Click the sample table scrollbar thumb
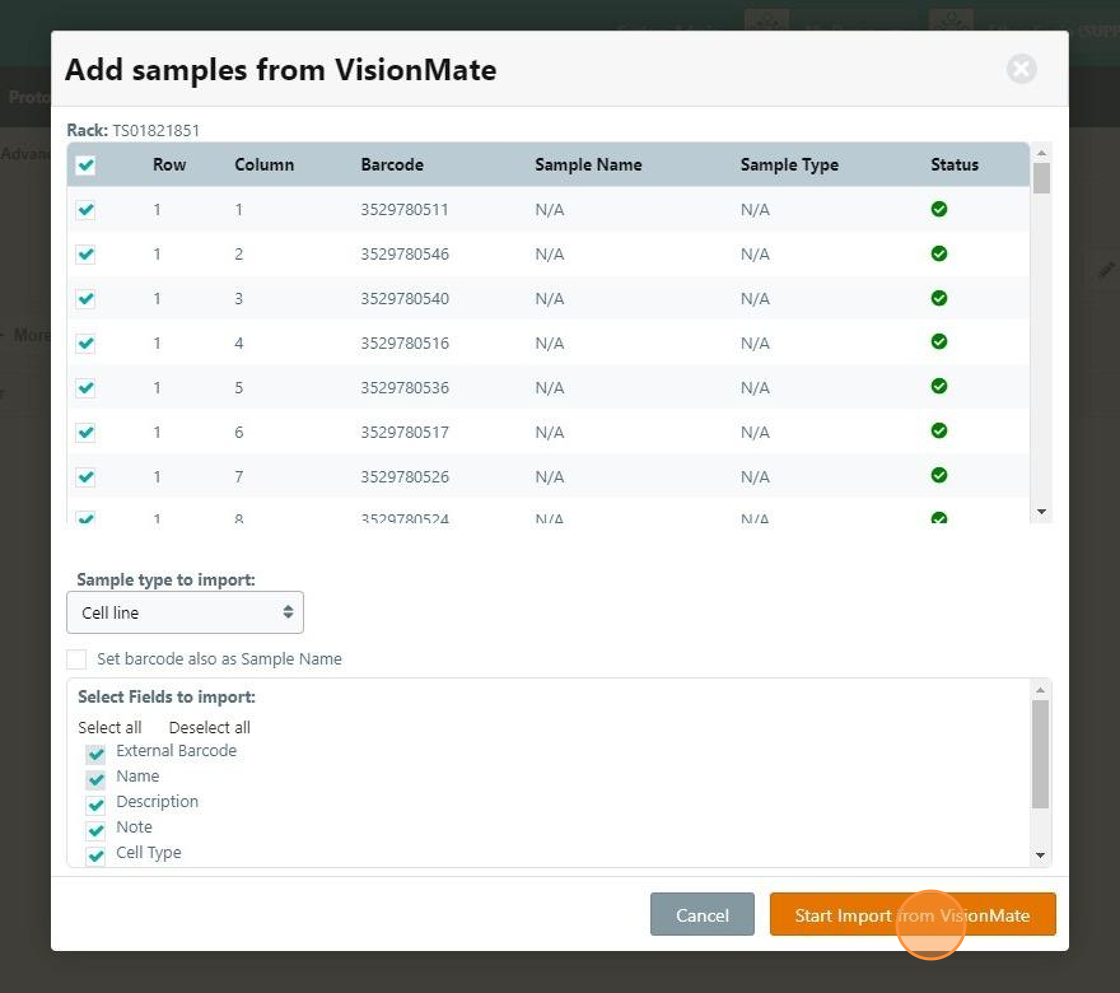 1041,178
